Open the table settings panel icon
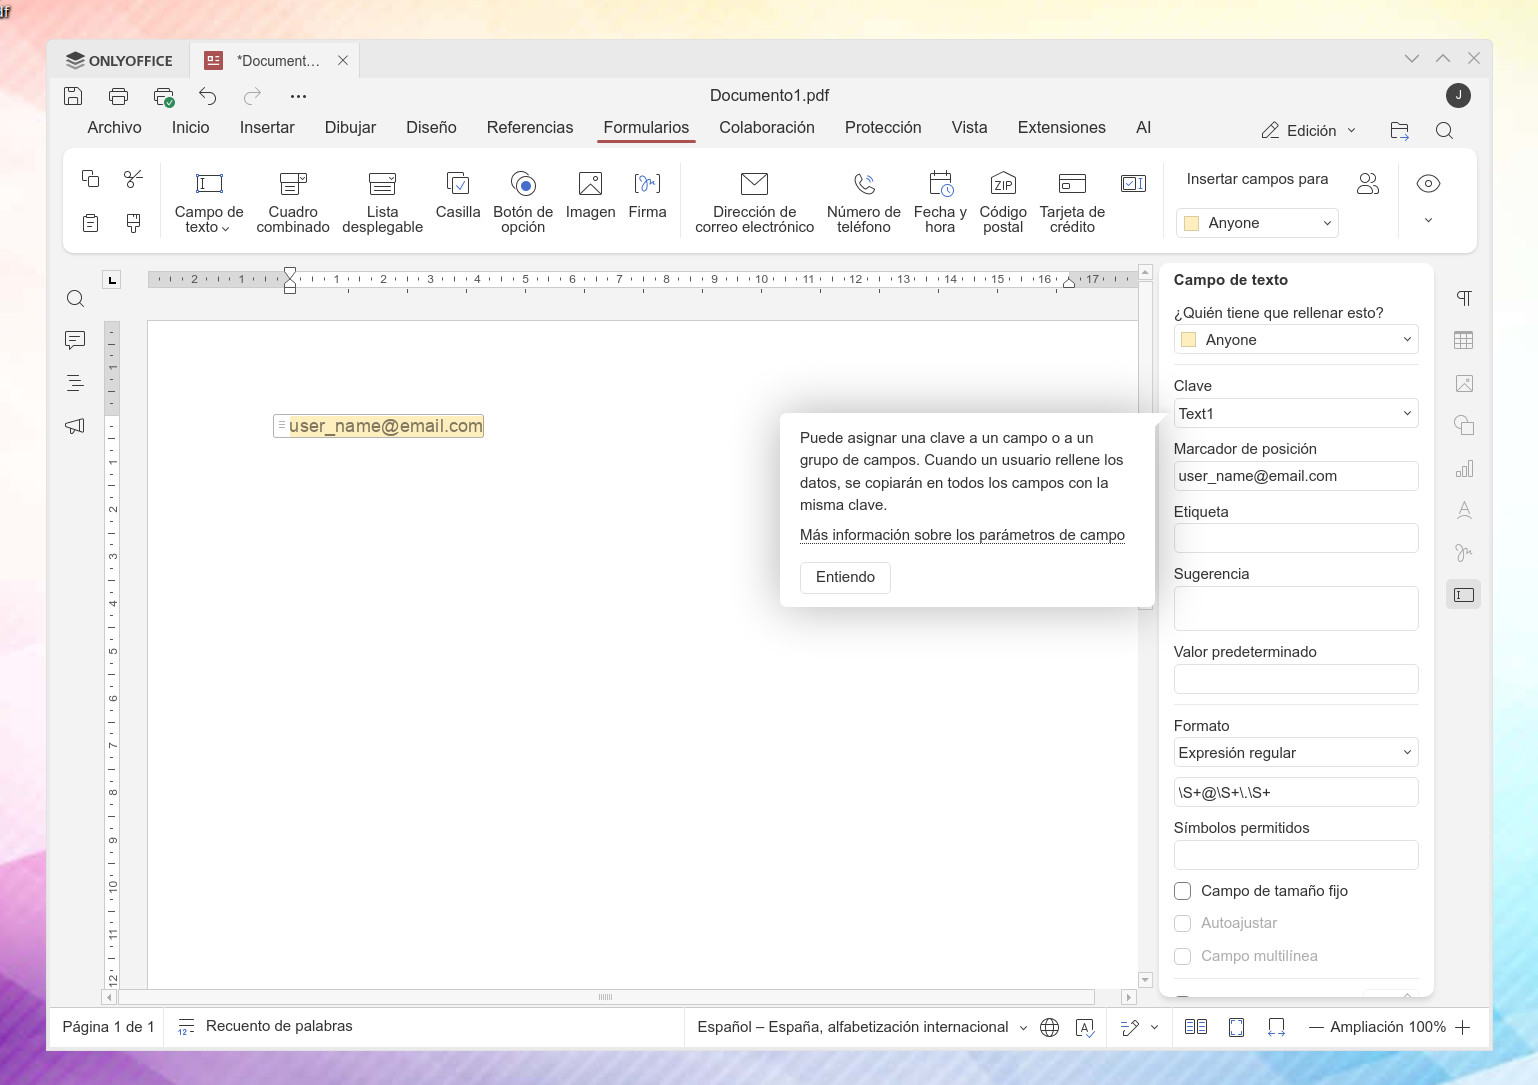This screenshot has height=1085, width=1538. (1463, 340)
